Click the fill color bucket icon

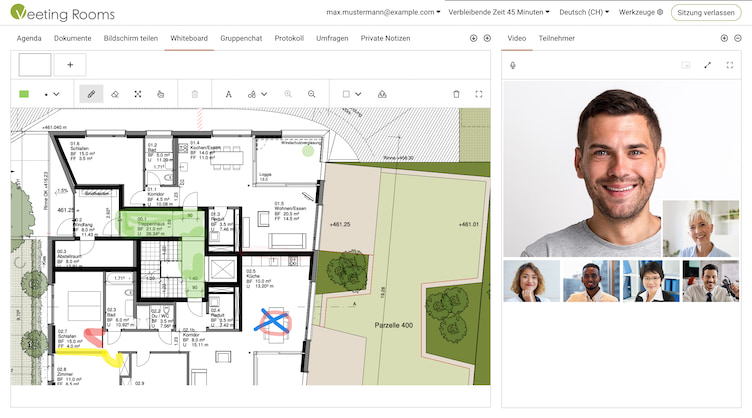tap(382, 94)
